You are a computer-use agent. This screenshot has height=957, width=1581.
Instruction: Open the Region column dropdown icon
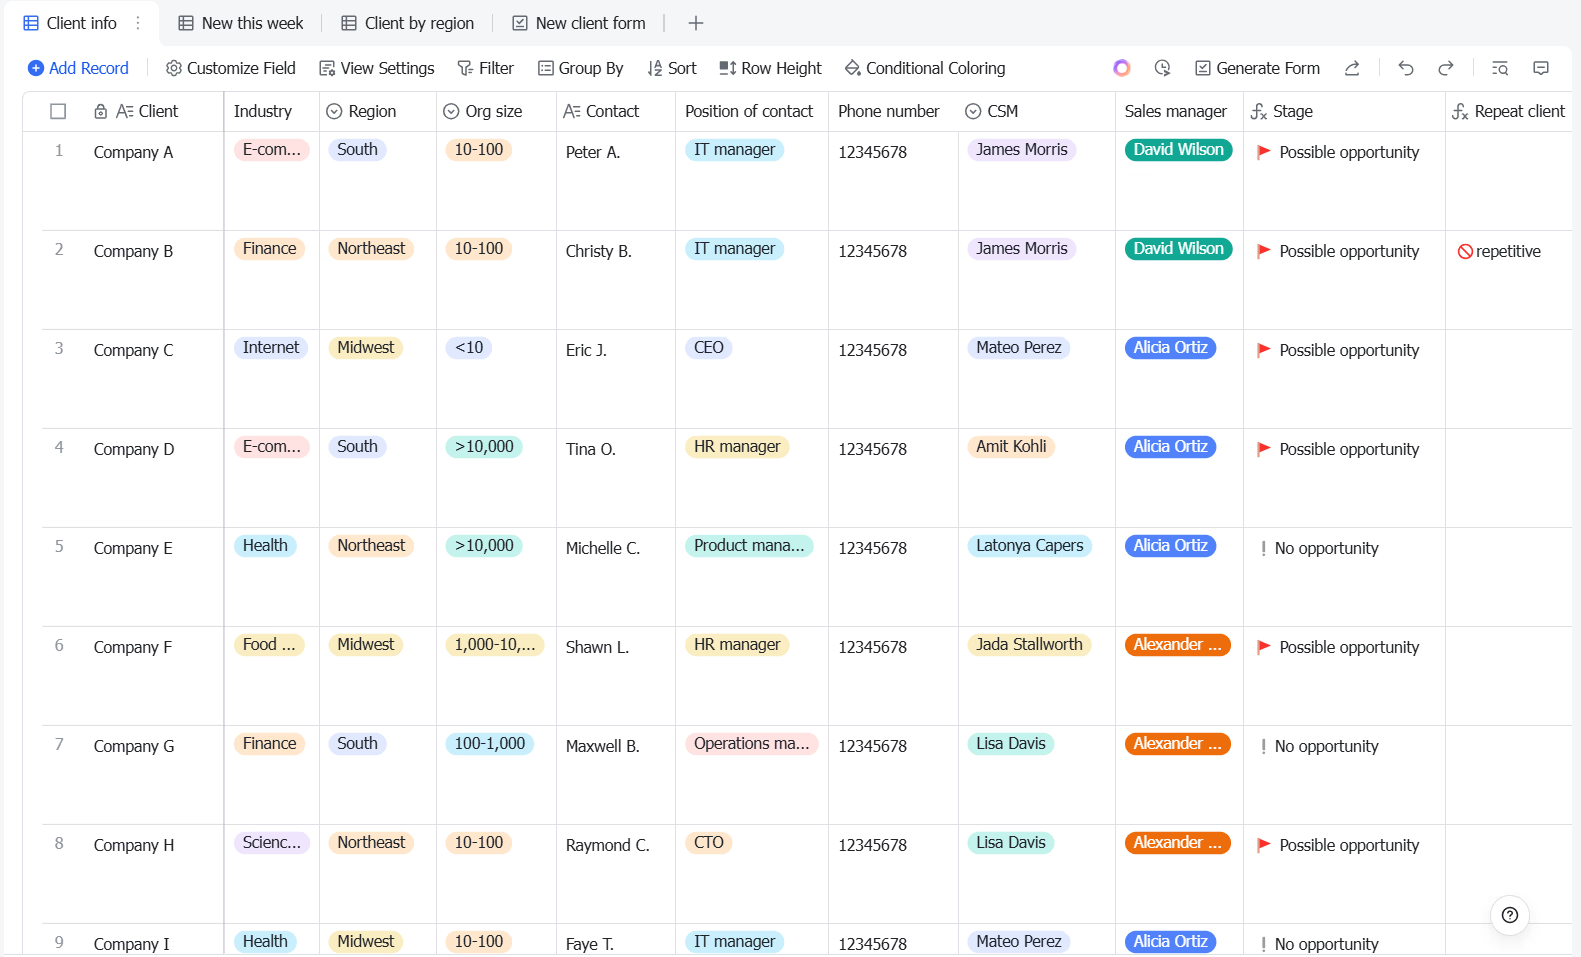click(x=335, y=111)
